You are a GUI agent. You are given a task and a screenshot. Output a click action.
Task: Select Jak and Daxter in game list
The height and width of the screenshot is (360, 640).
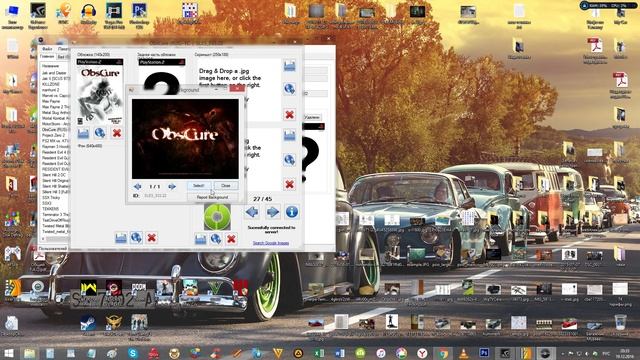(x=54, y=73)
